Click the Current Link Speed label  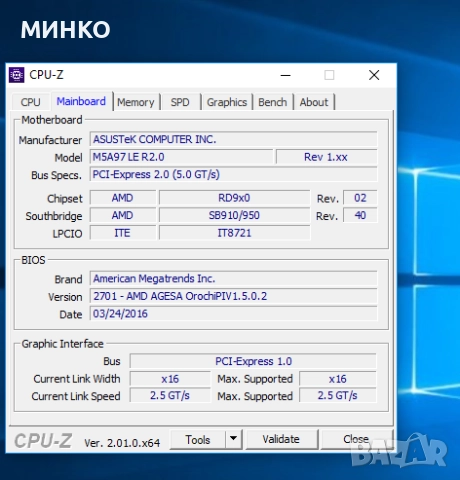coord(76,396)
